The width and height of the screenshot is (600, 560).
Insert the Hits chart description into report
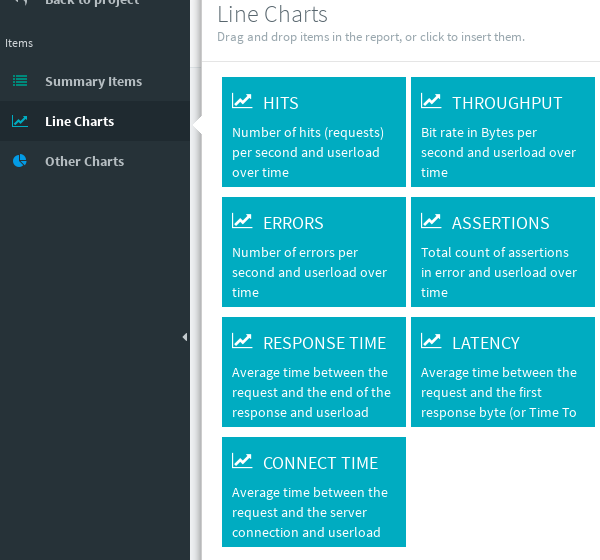(308, 152)
